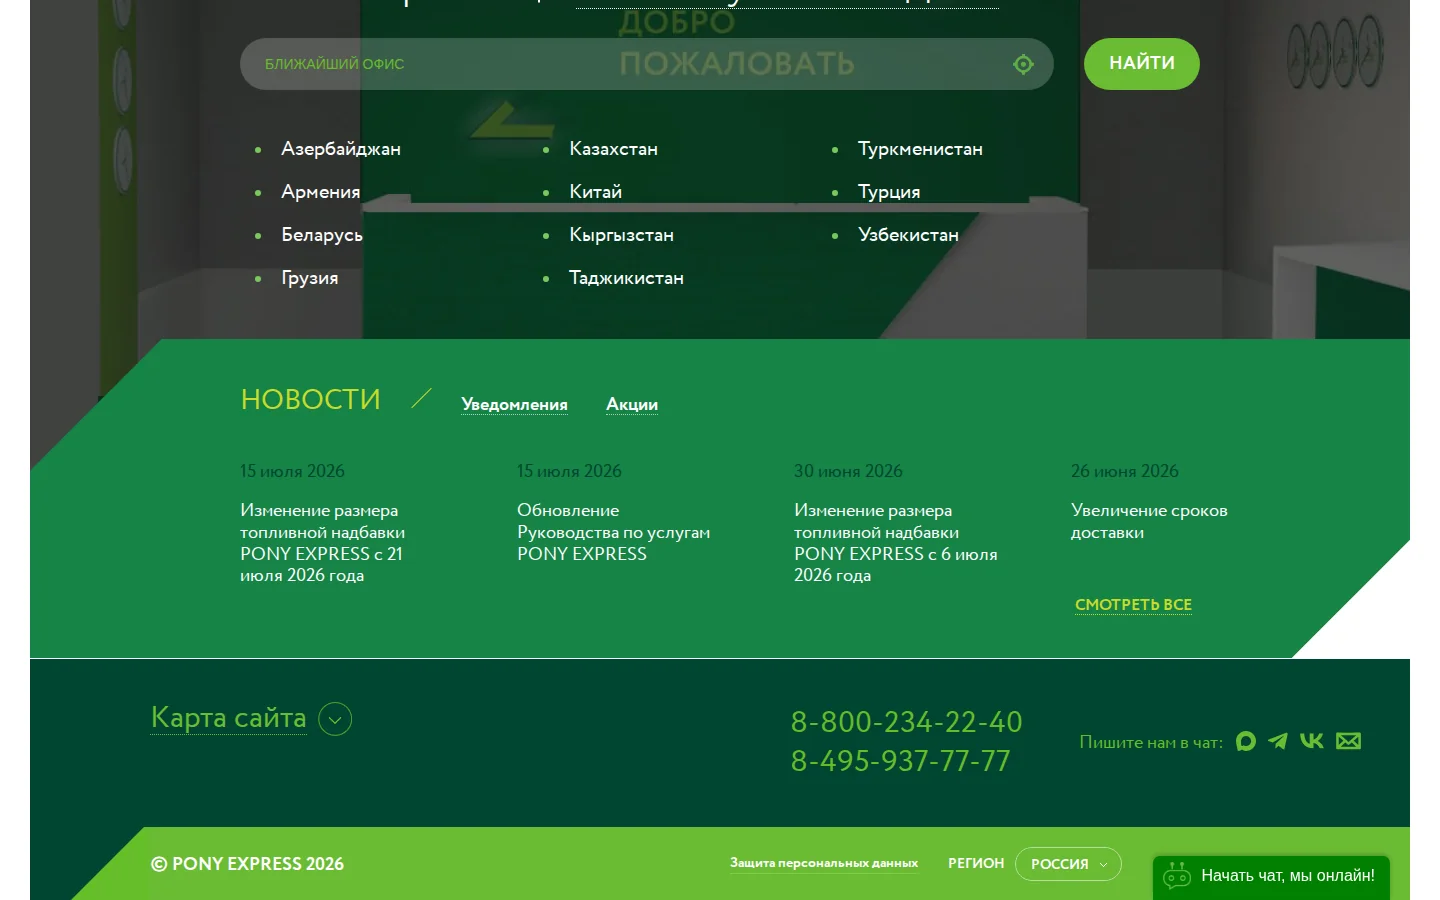Viewport: 1440px width, 900px height.
Task: Open news Увеличение сроков доставки
Action: pyautogui.click(x=1149, y=521)
